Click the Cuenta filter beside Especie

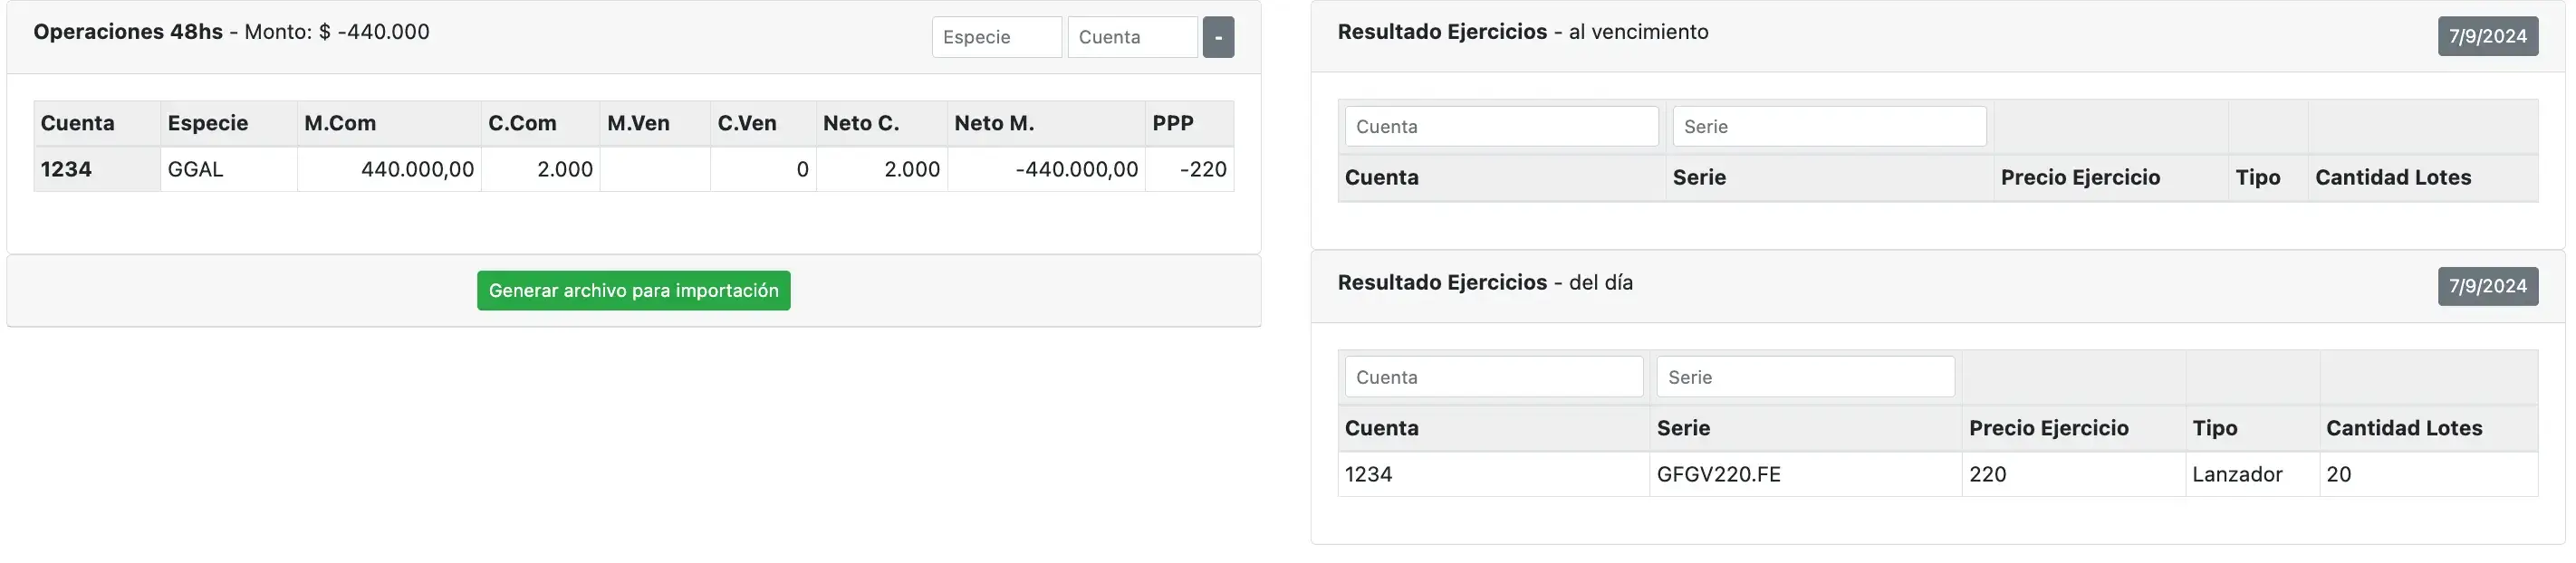coord(1131,37)
